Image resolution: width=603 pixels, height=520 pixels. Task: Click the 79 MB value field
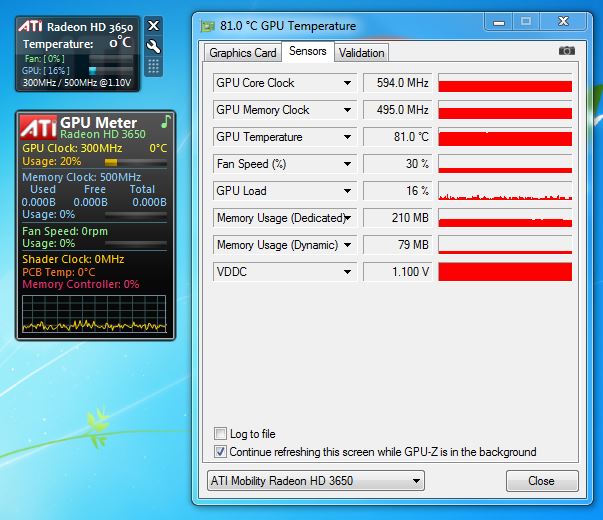(398, 245)
